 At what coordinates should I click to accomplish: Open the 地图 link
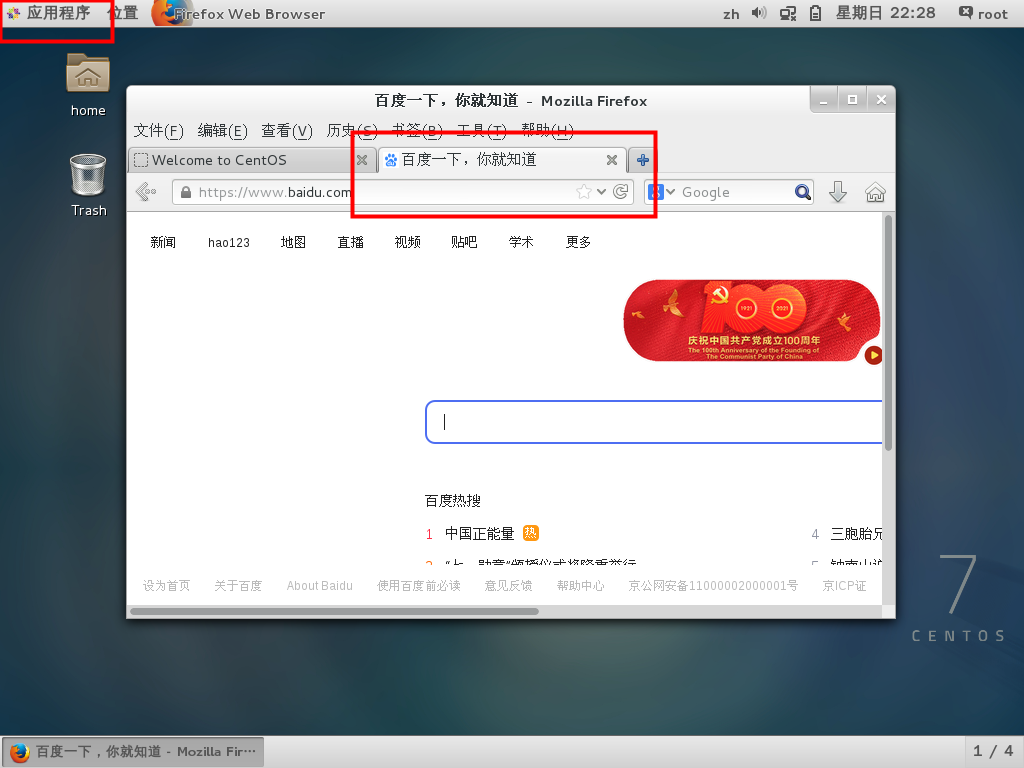click(293, 242)
